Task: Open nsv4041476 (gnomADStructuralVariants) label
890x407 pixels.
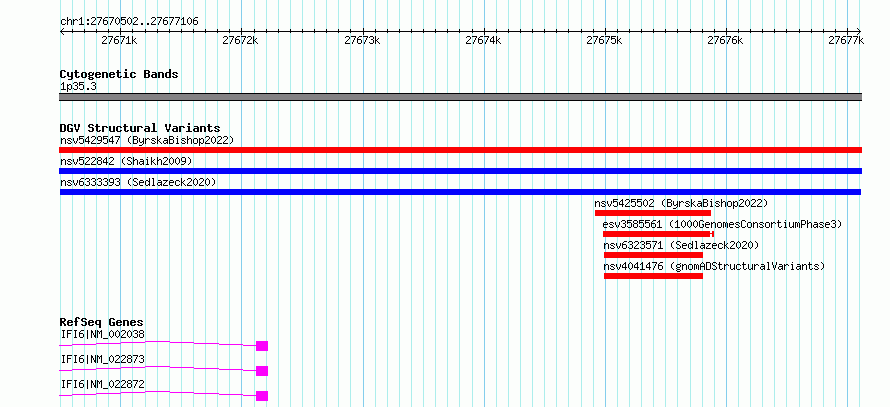Action: [x=714, y=266]
